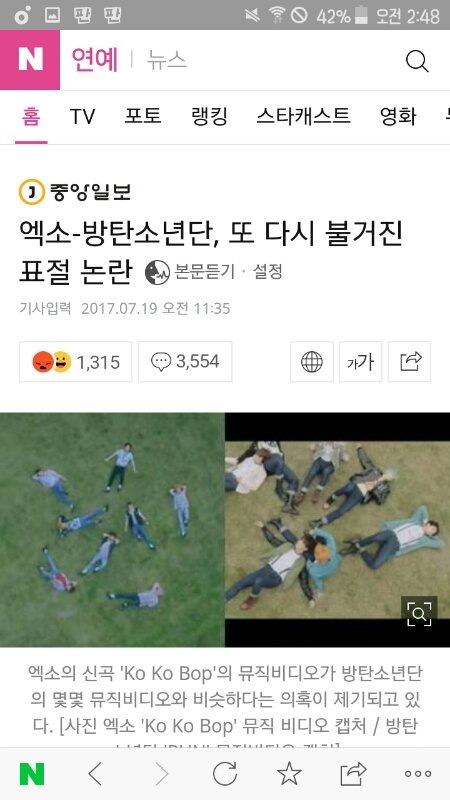Image resolution: width=450 pixels, height=800 pixels.
Task: Open bottom bar share icon
Action: (x=354, y=774)
